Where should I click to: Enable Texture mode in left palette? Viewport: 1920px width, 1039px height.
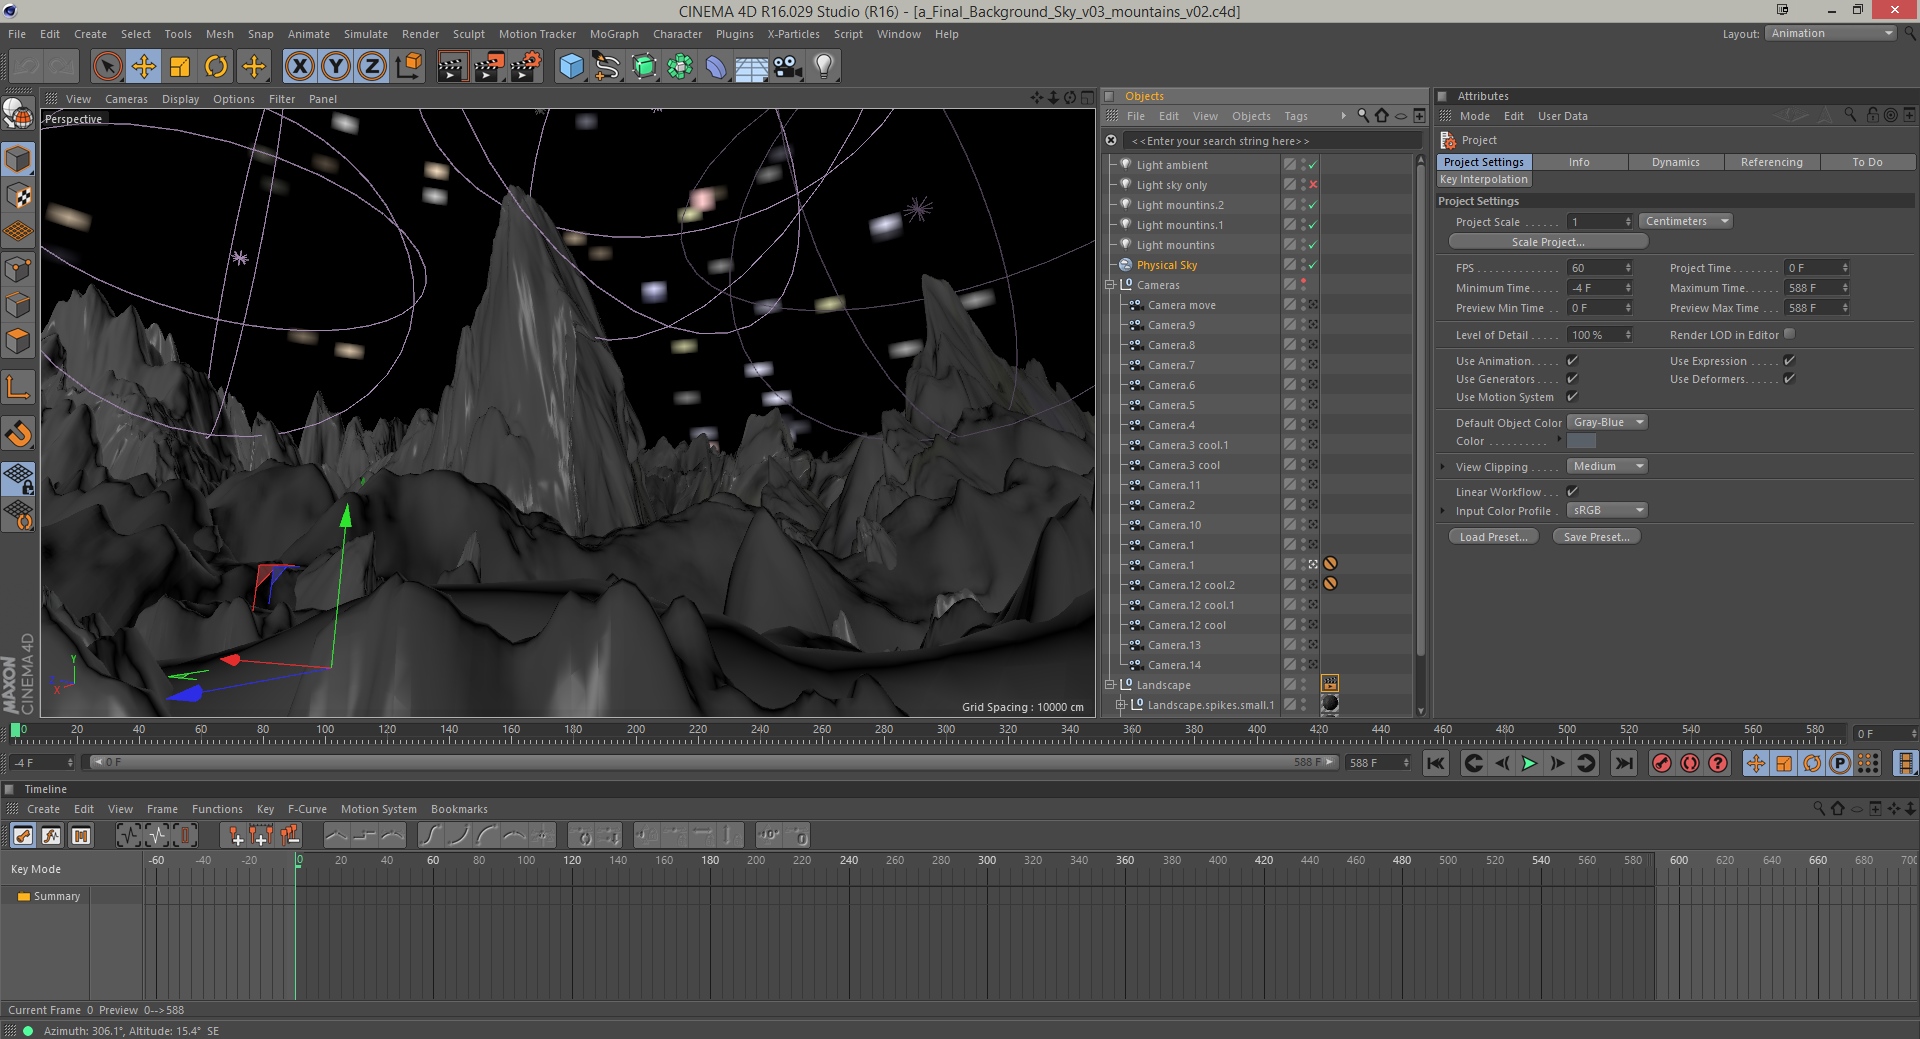pos(18,196)
